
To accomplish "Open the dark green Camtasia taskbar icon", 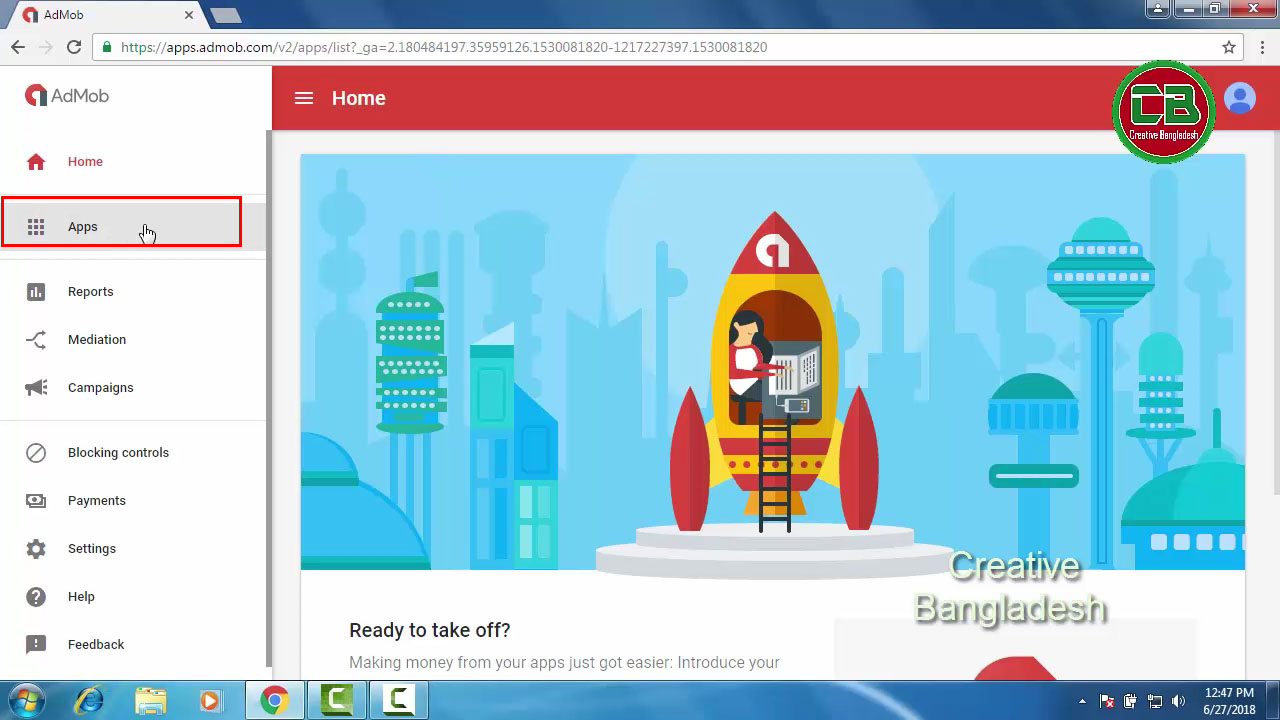I will [336, 700].
